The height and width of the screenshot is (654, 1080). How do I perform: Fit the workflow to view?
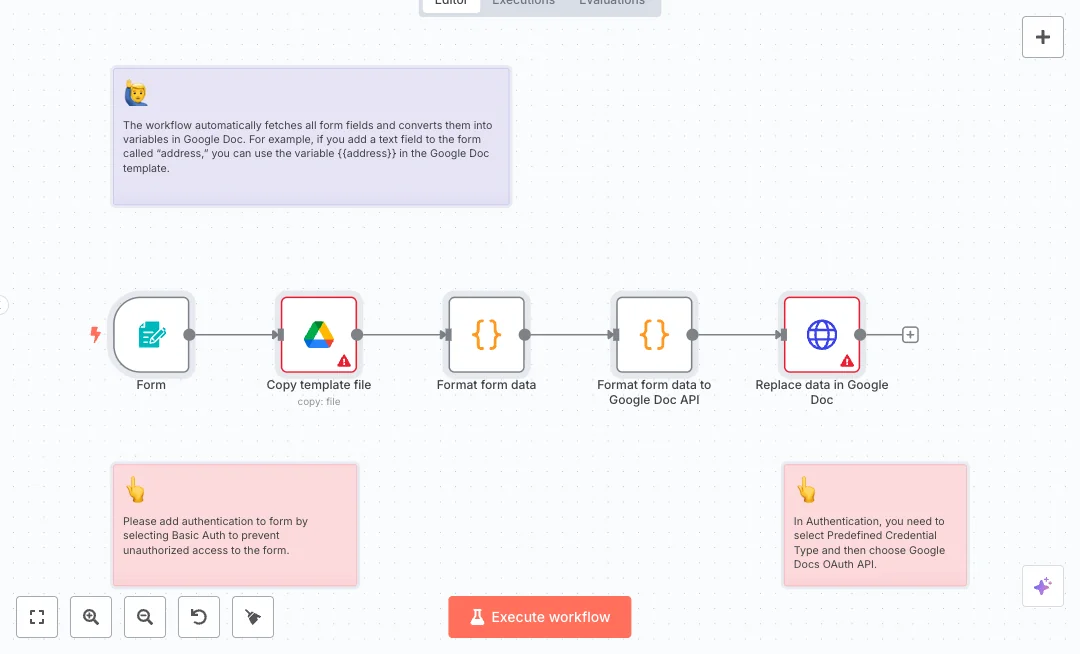[x=37, y=617]
